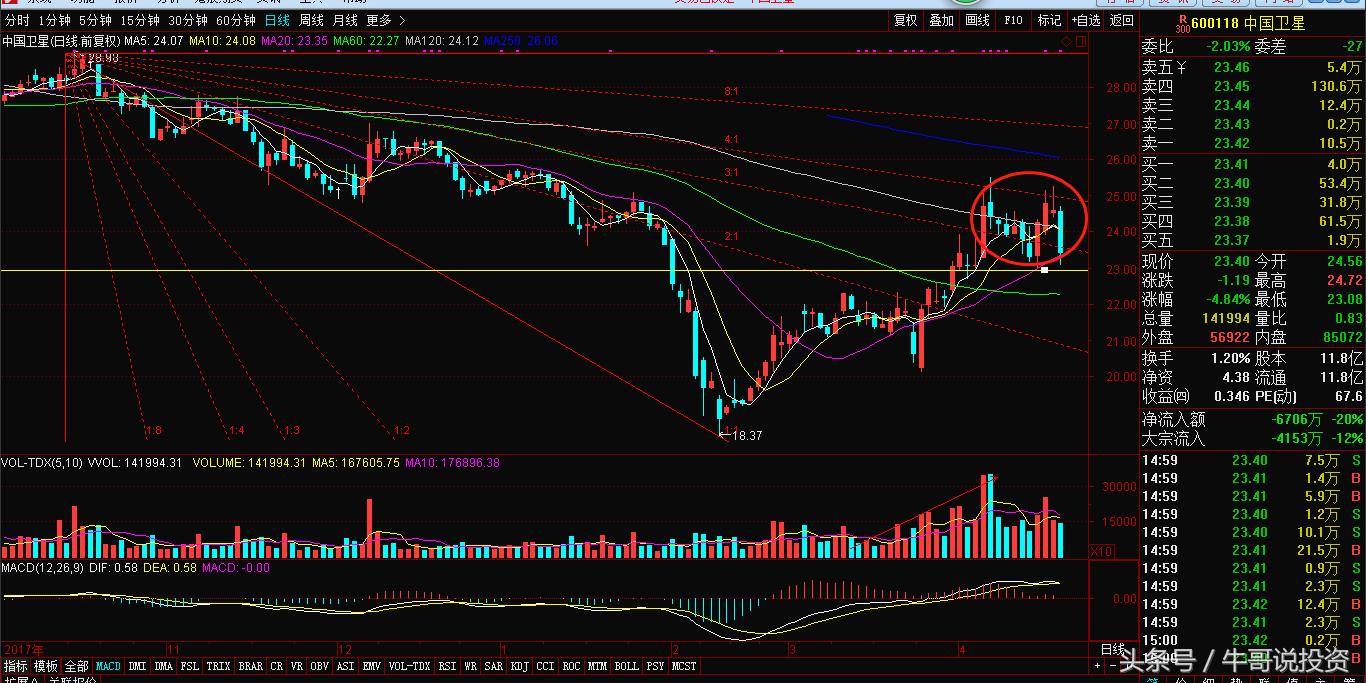Select the 60分钟 period
The image size is (1366, 683).
[x=236, y=21]
